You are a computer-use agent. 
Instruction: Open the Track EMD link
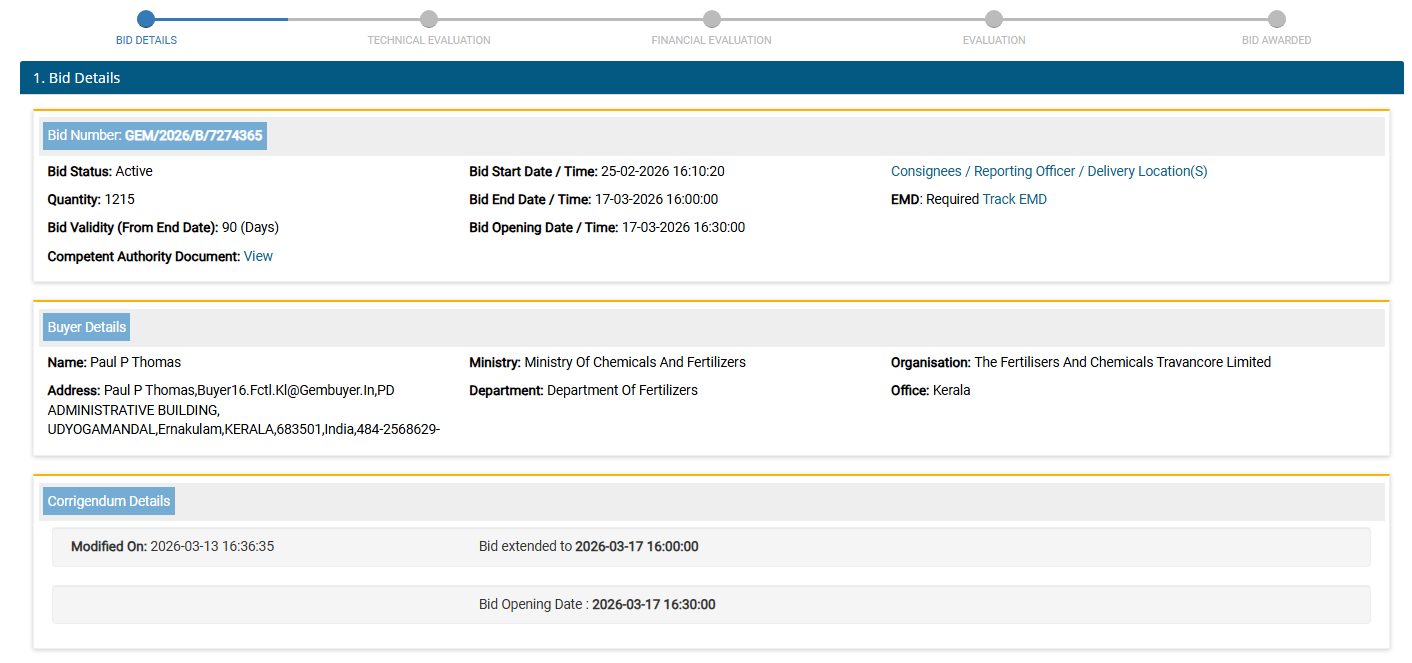1014,200
